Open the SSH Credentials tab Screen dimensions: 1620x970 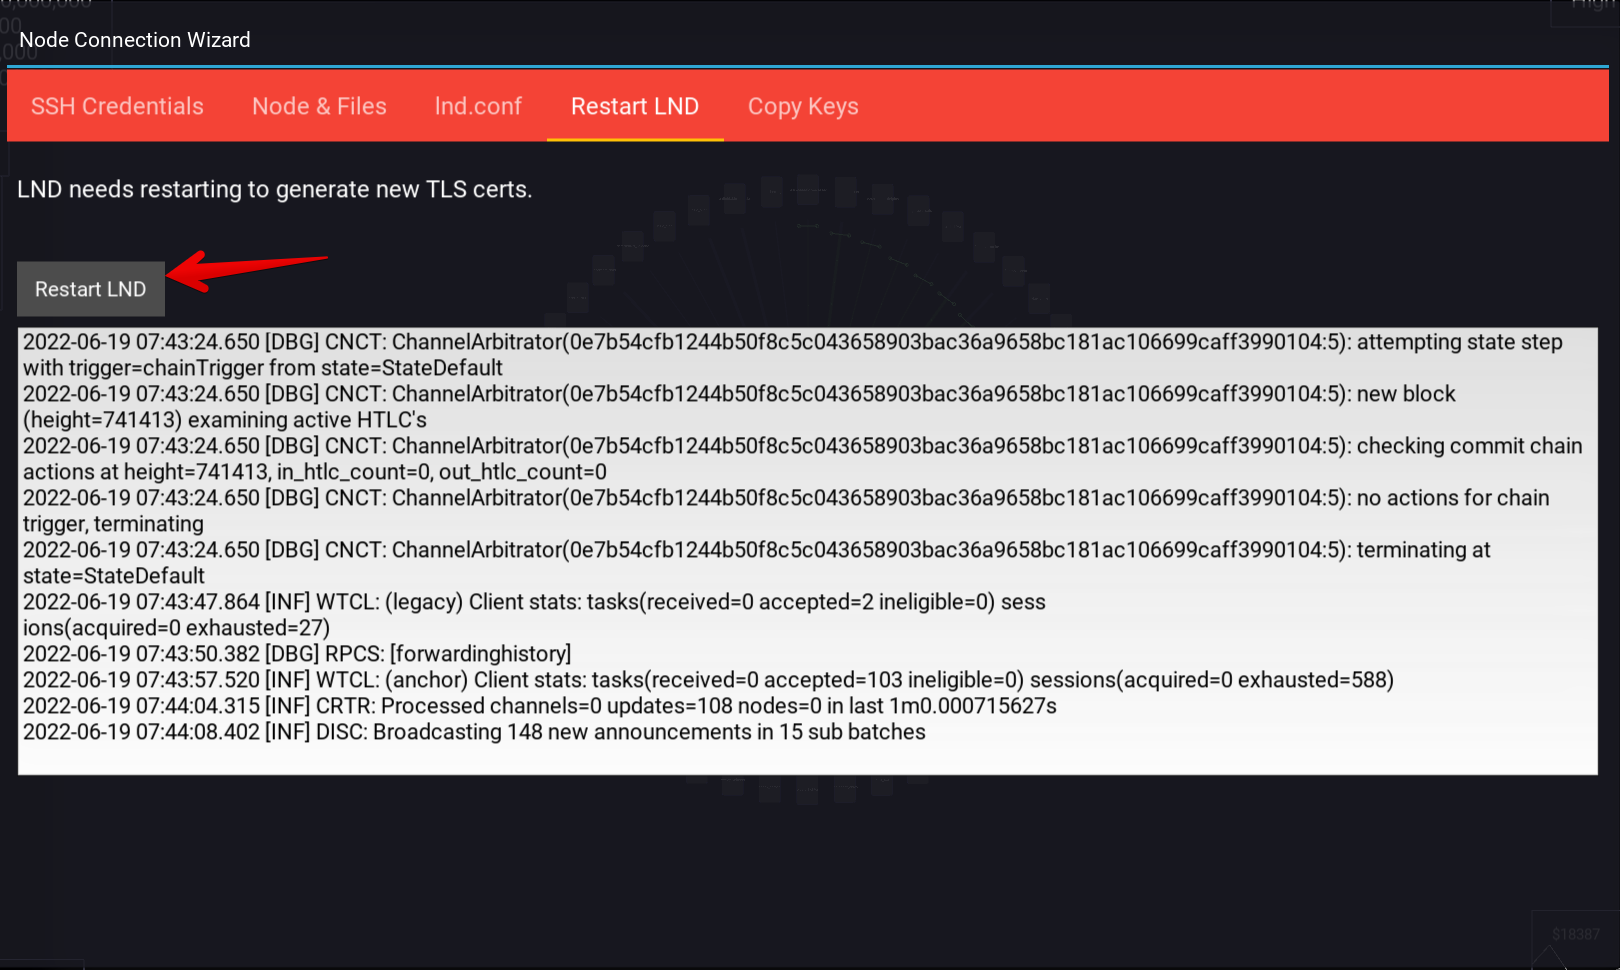click(x=117, y=106)
